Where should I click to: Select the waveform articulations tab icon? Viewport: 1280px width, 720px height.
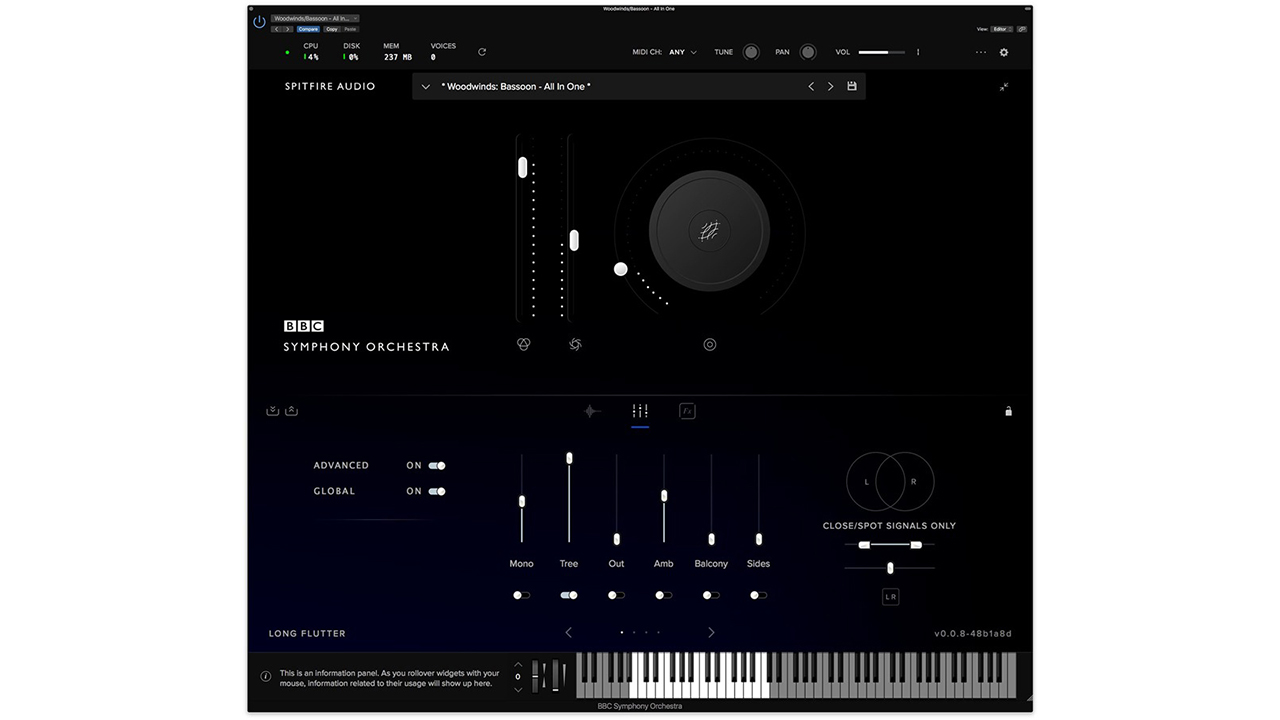point(591,411)
